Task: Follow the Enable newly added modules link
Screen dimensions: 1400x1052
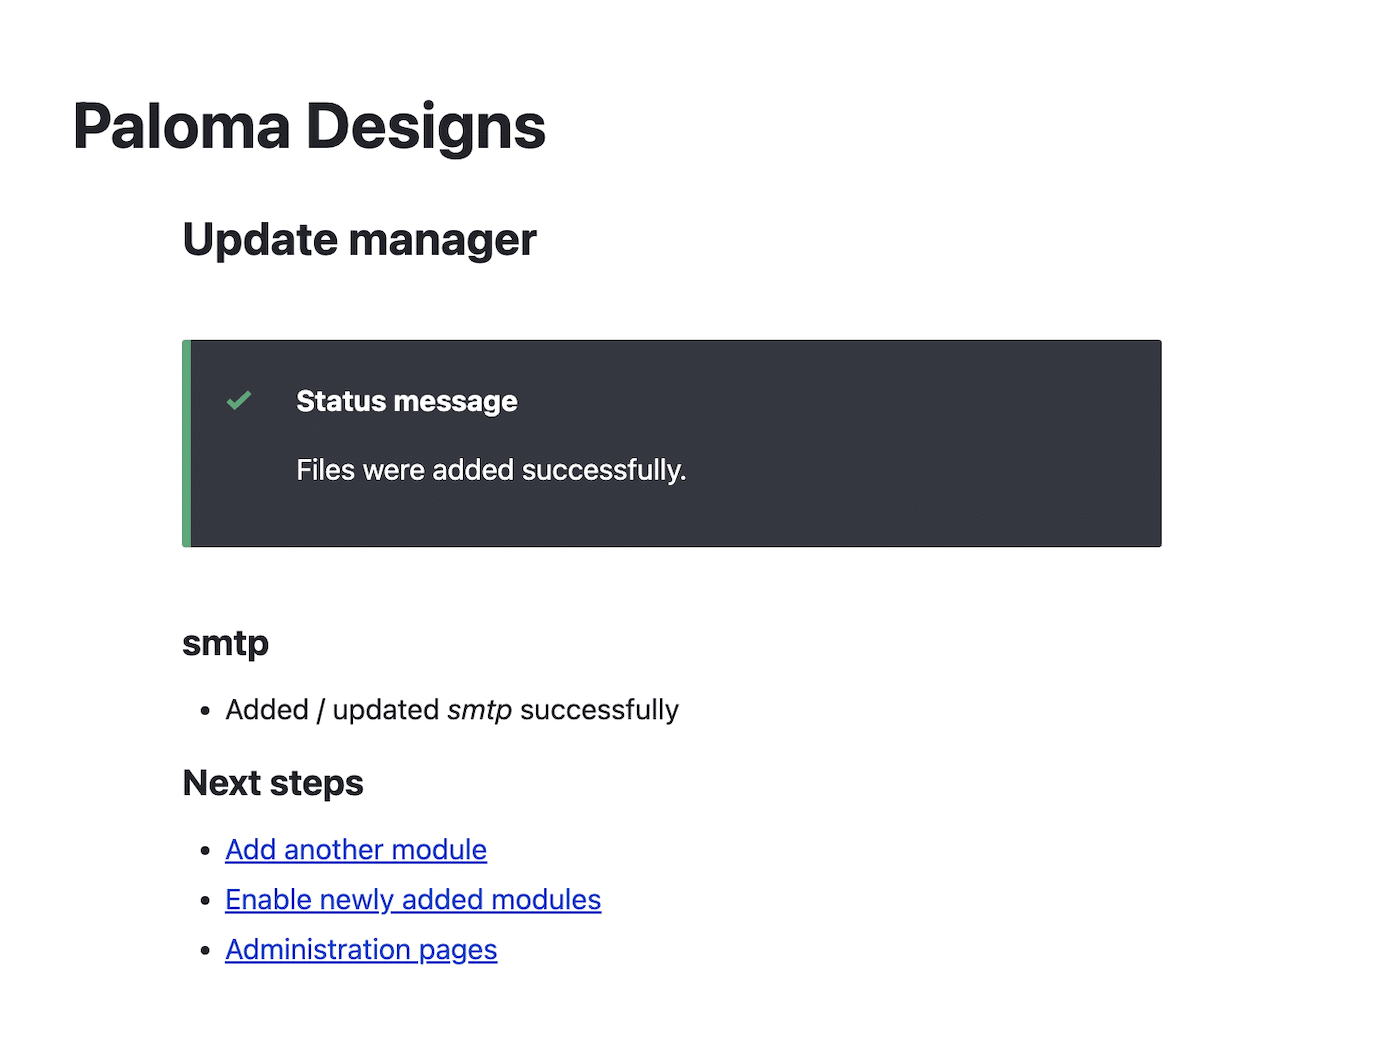Action: click(413, 899)
